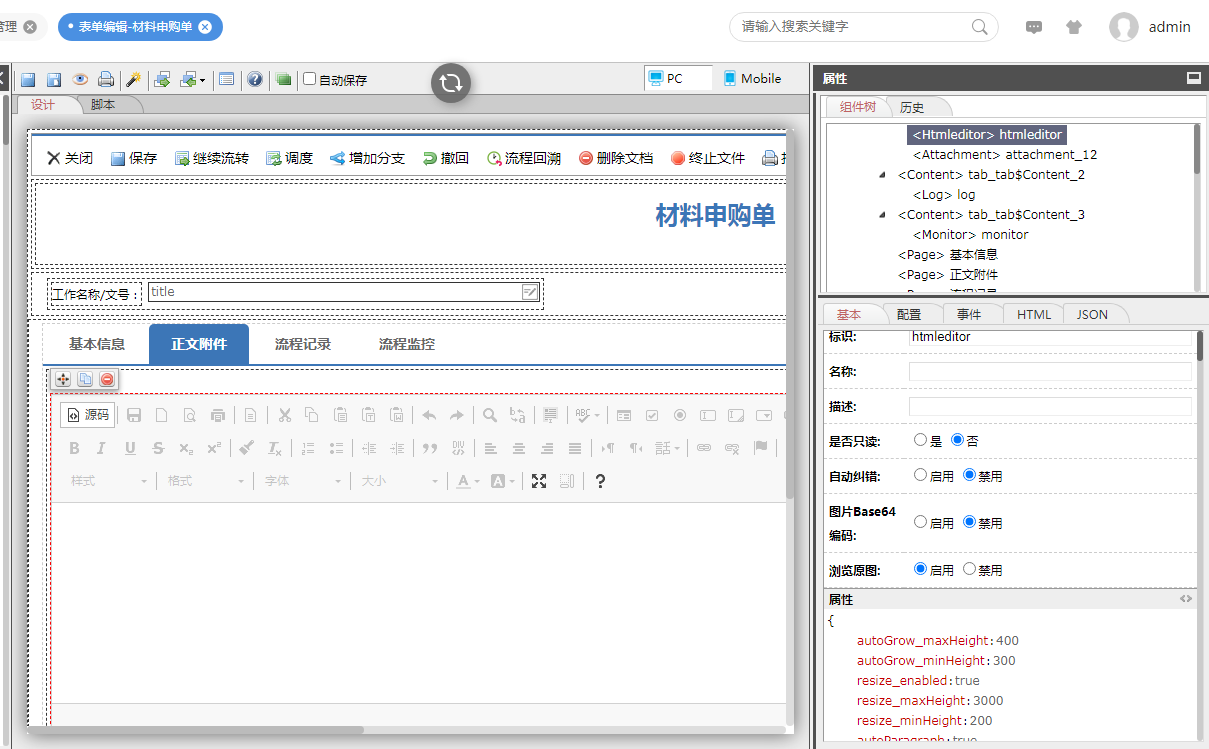Click the magic wand icon
This screenshot has width=1209, height=749.
(x=132, y=79)
